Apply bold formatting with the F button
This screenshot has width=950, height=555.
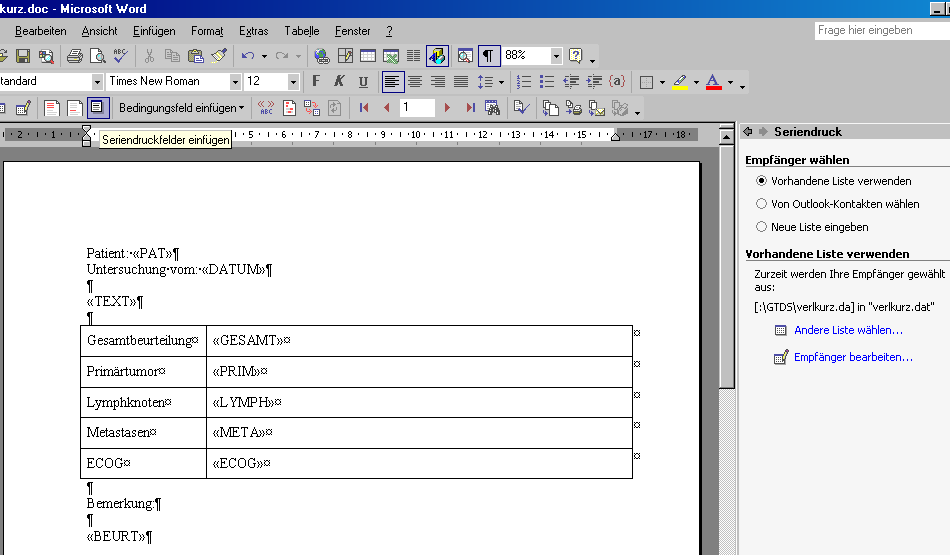click(x=317, y=82)
